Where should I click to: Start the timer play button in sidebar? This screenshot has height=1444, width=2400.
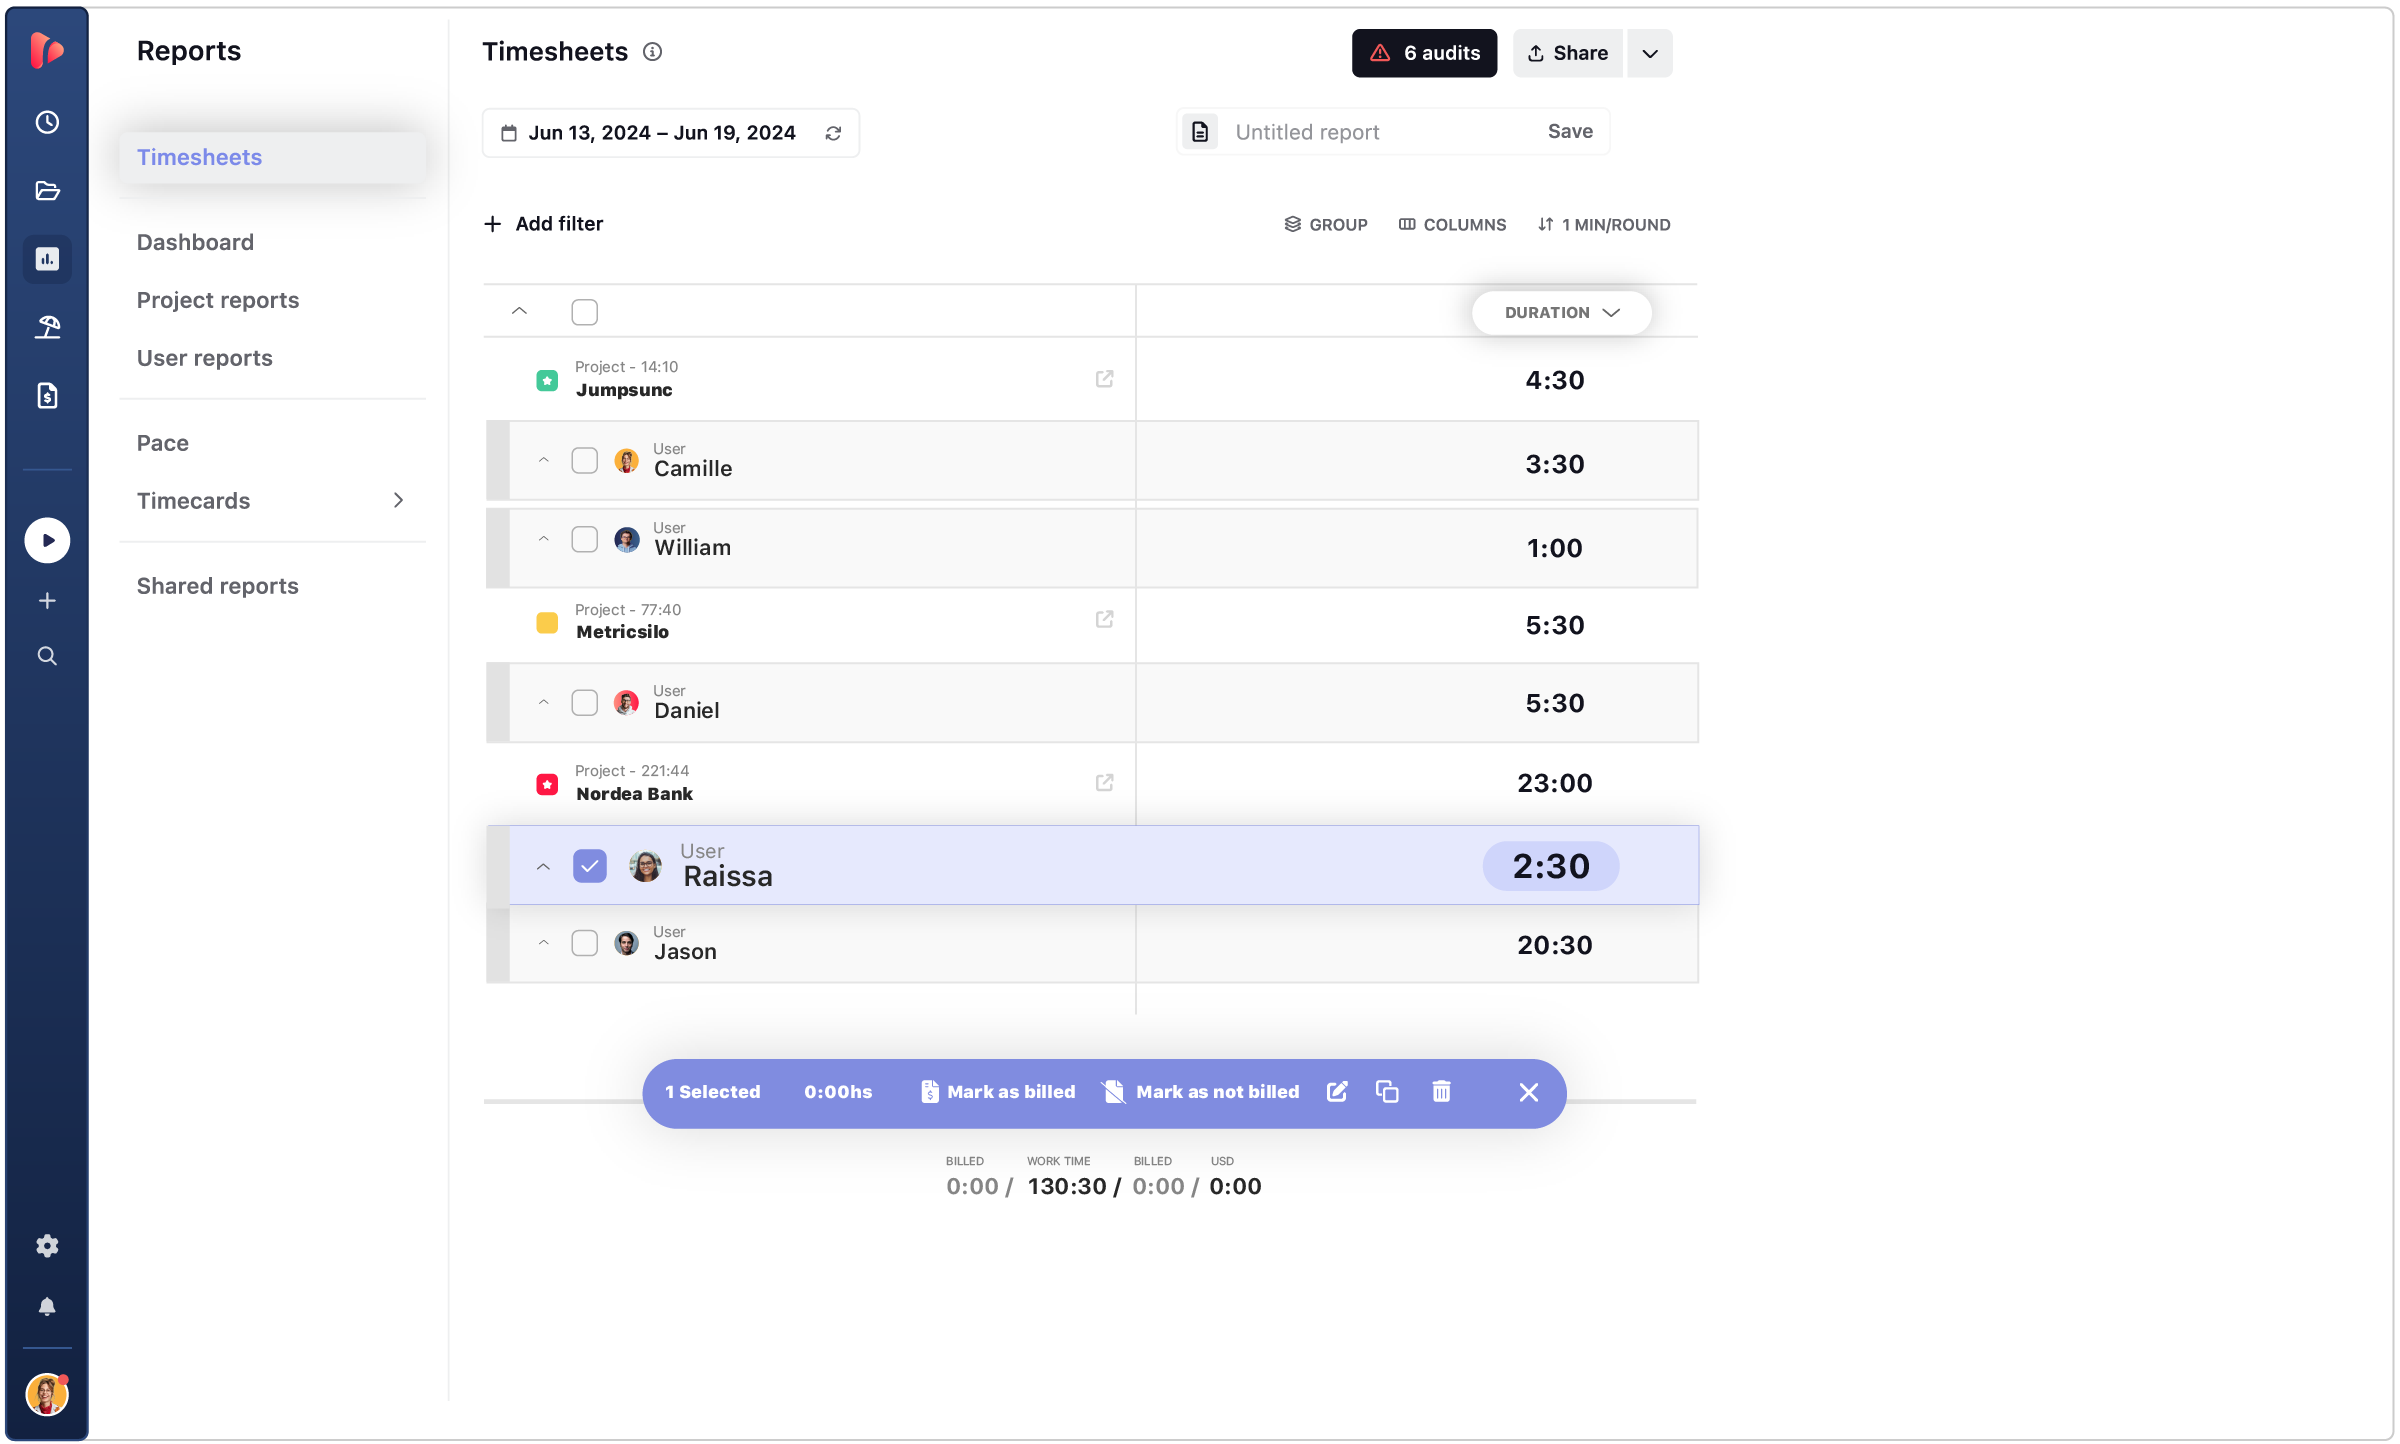47,540
